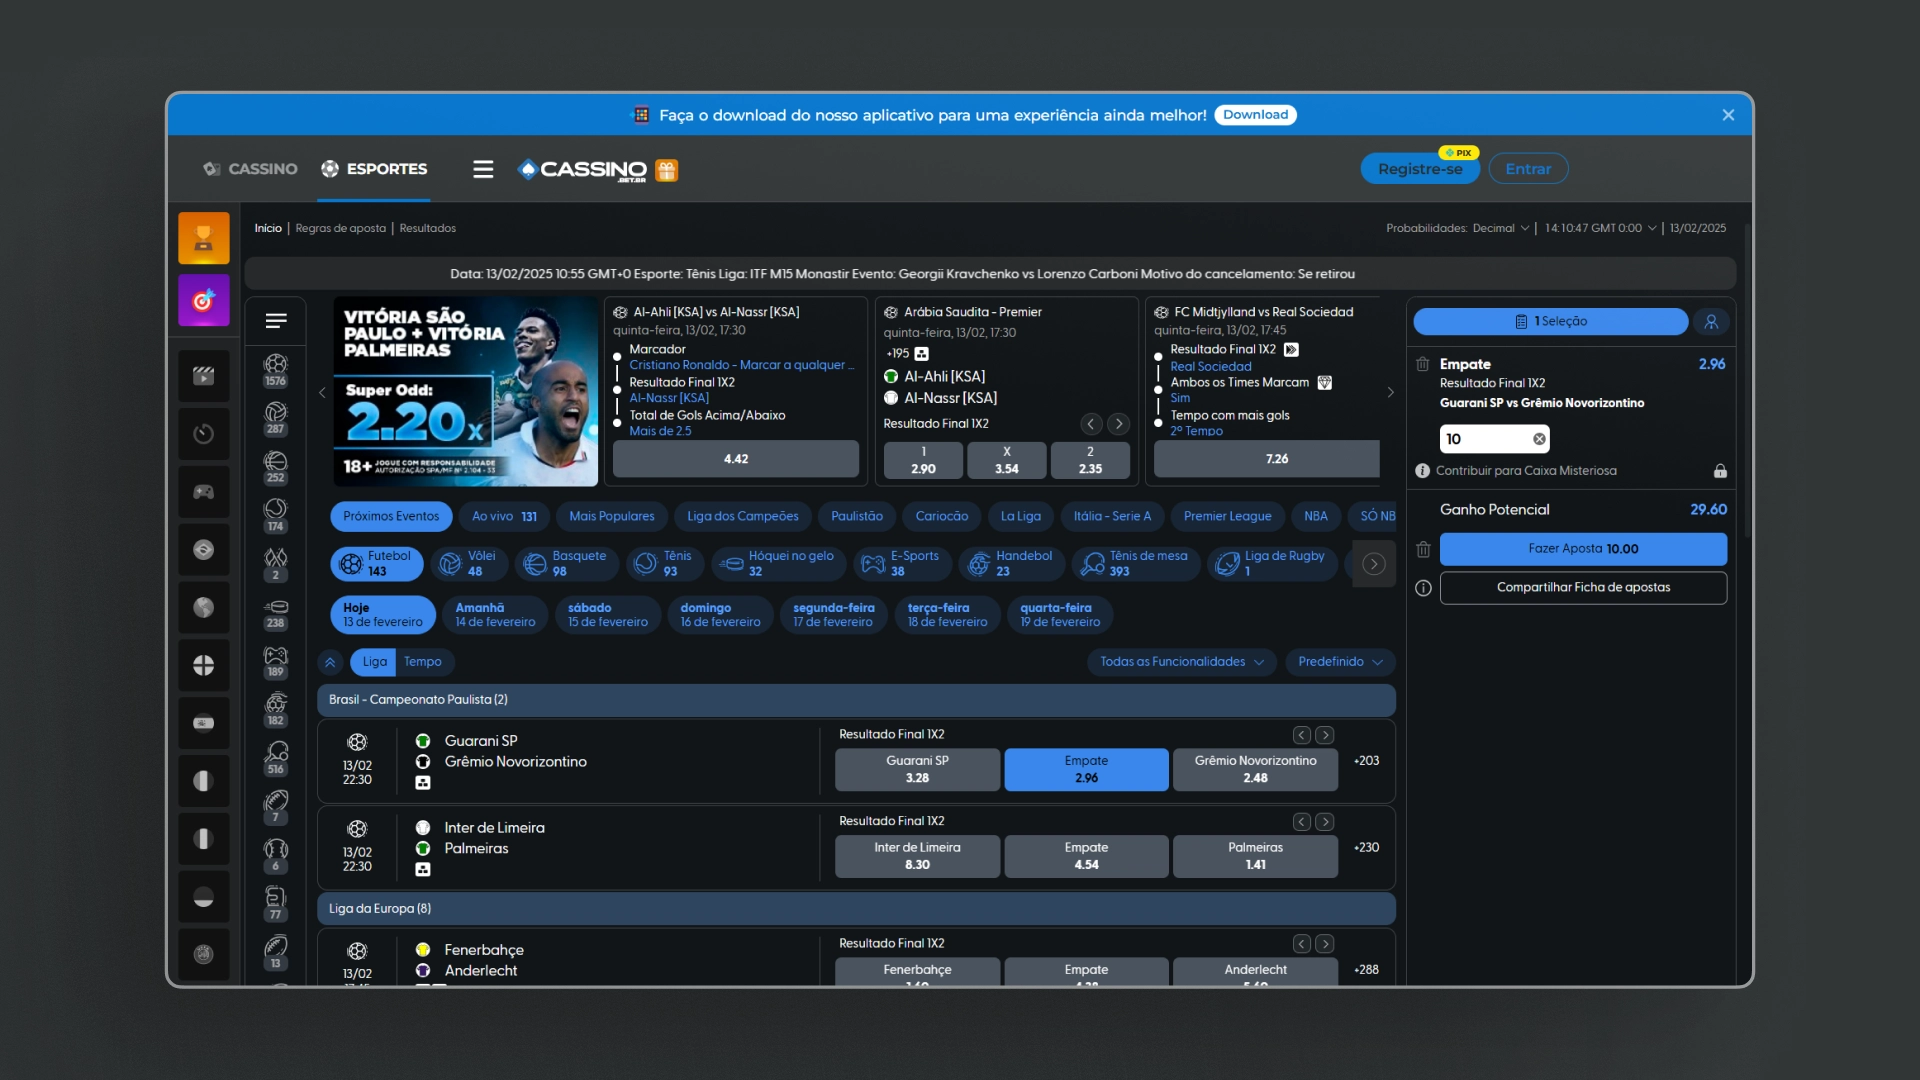Click the orange gift box icon
The width and height of the screenshot is (1920, 1080).
tap(667, 170)
